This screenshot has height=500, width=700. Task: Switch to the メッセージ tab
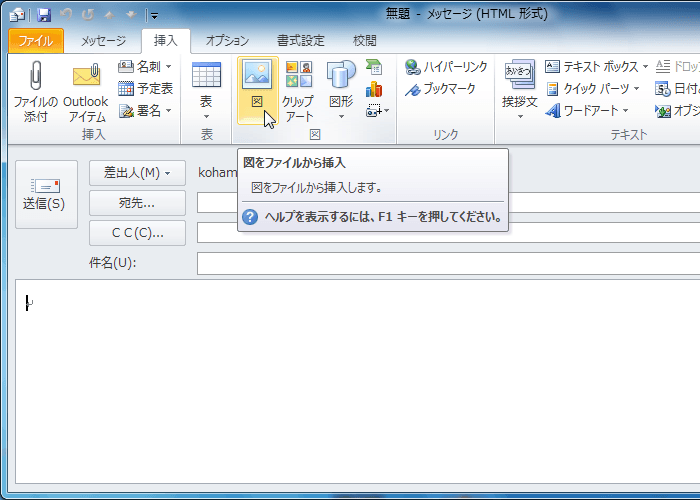point(104,41)
